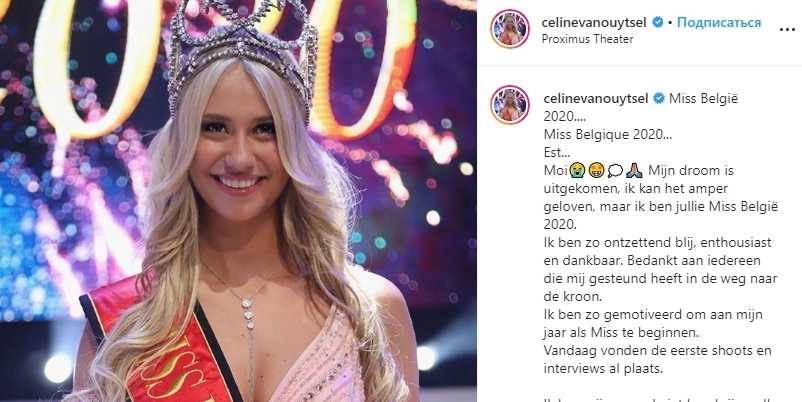Open the three-dot more options menu
Screen dimensions: 802x402
787,30
